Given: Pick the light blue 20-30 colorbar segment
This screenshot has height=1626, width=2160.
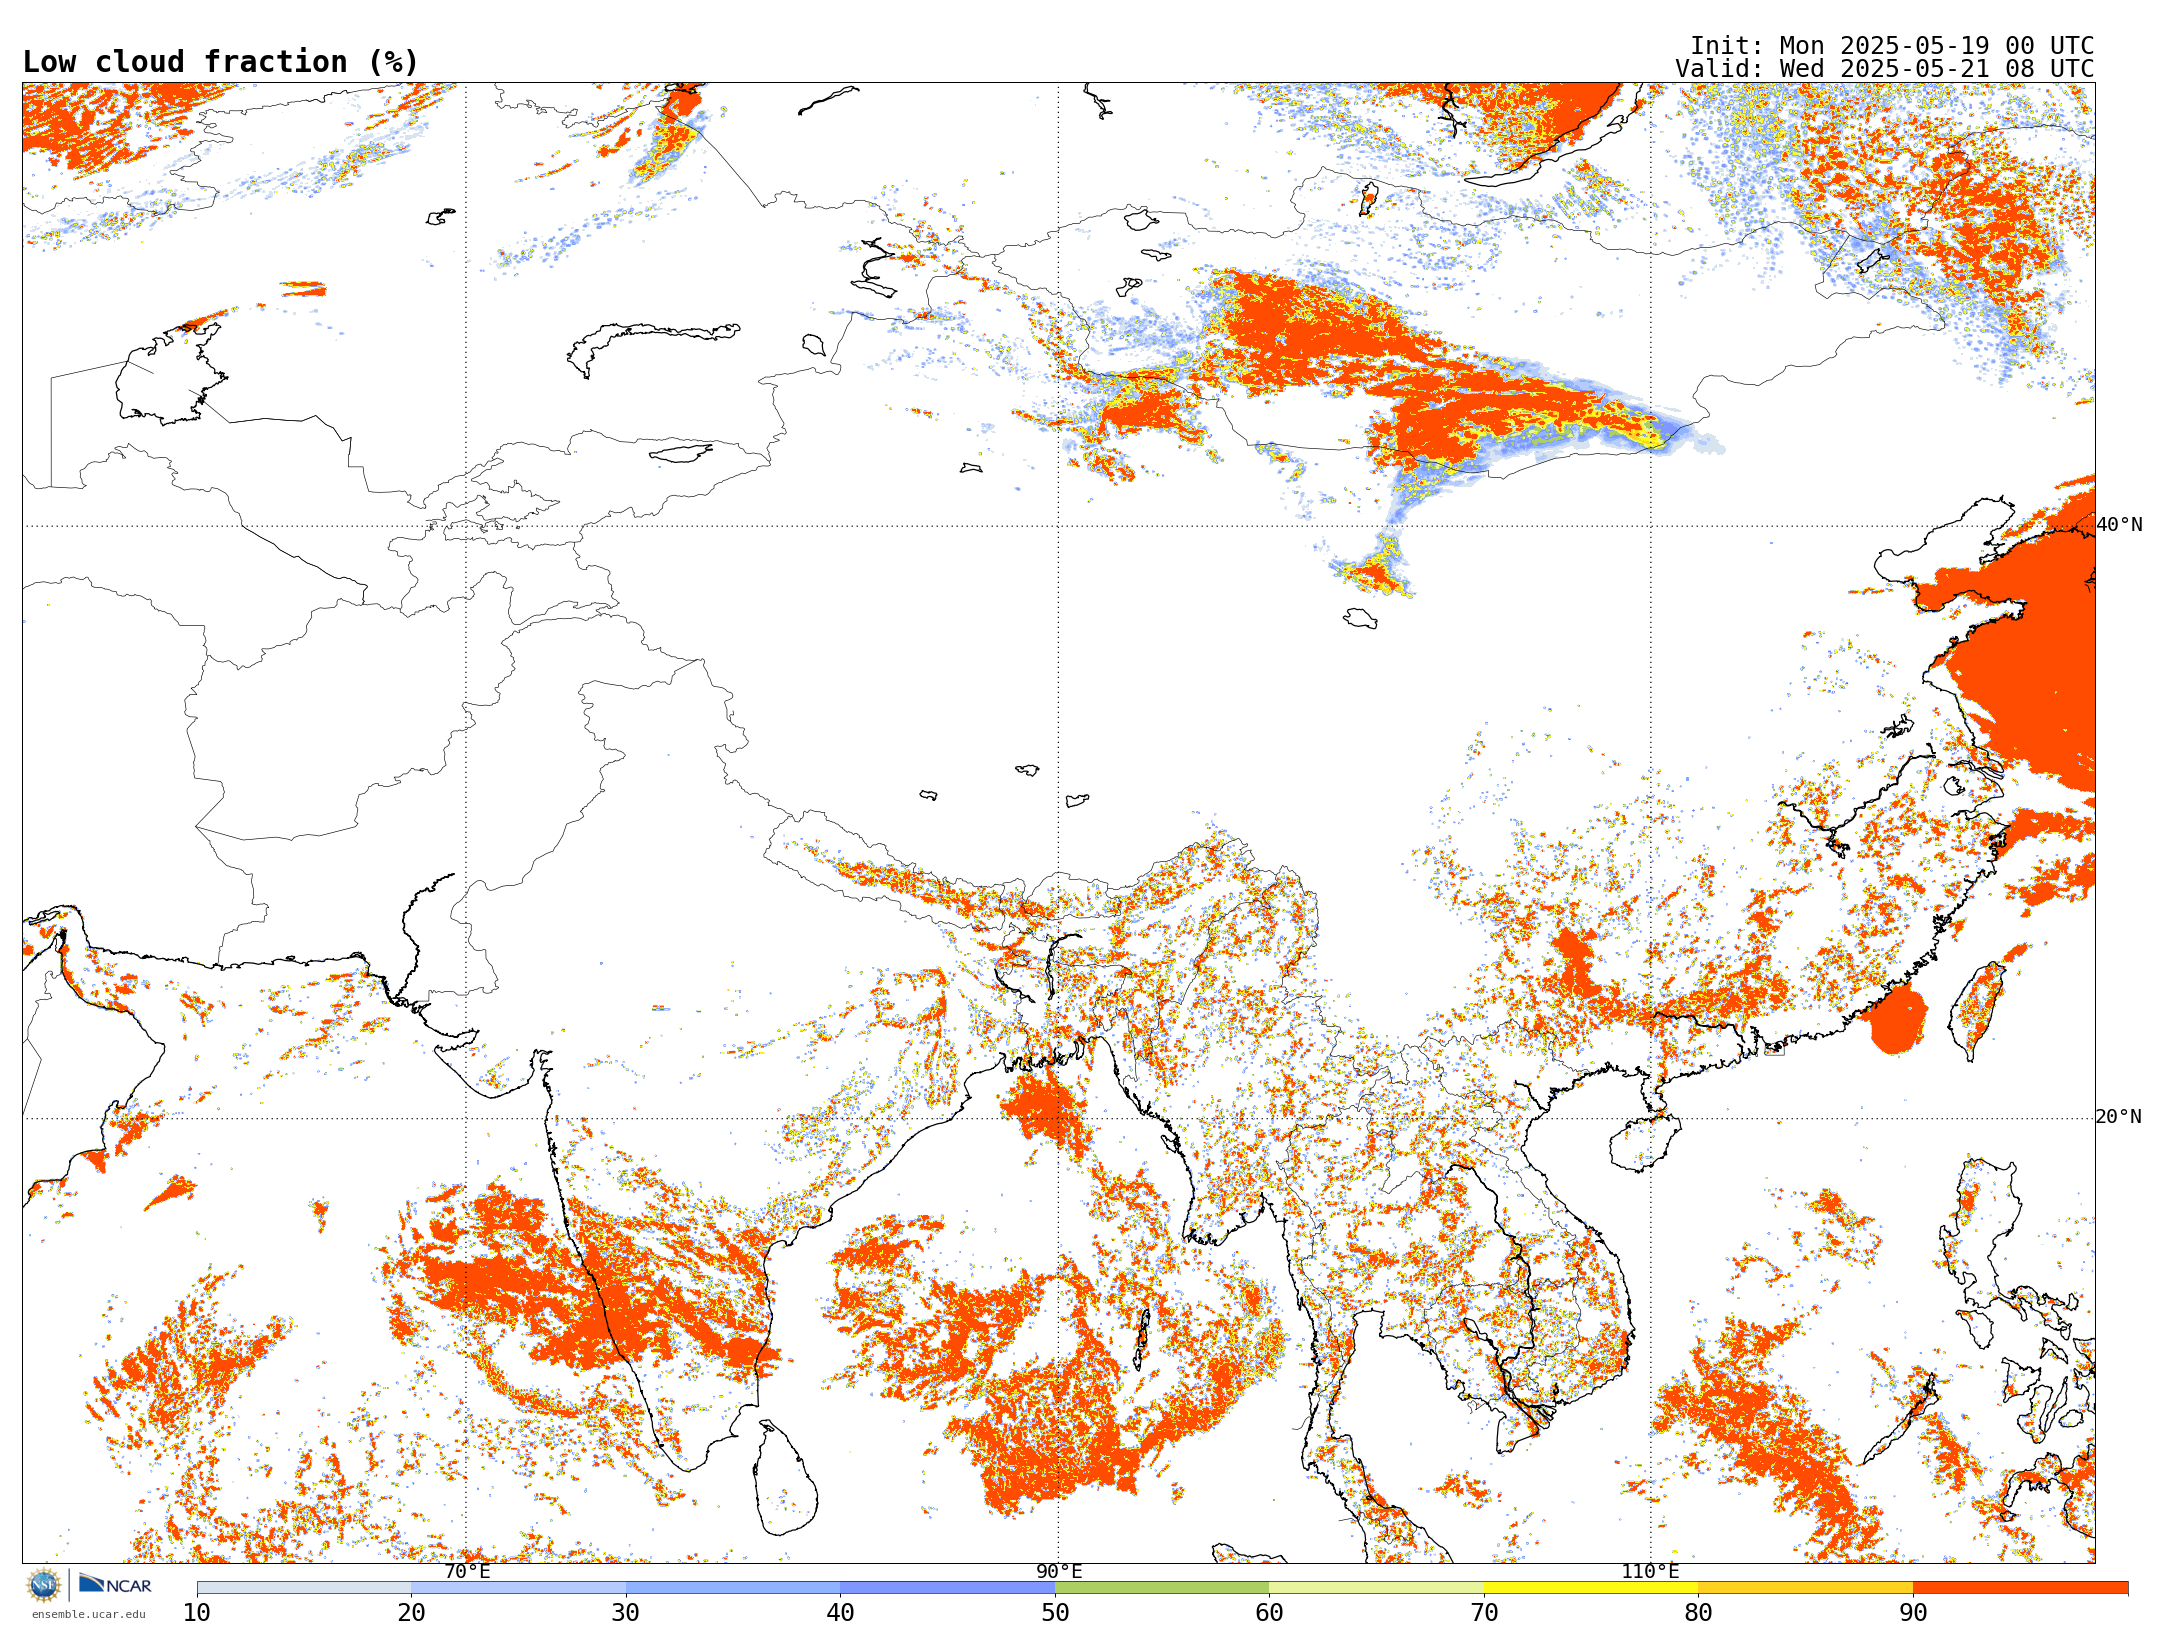Looking at the screenshot, I should tap(519, 1588).
